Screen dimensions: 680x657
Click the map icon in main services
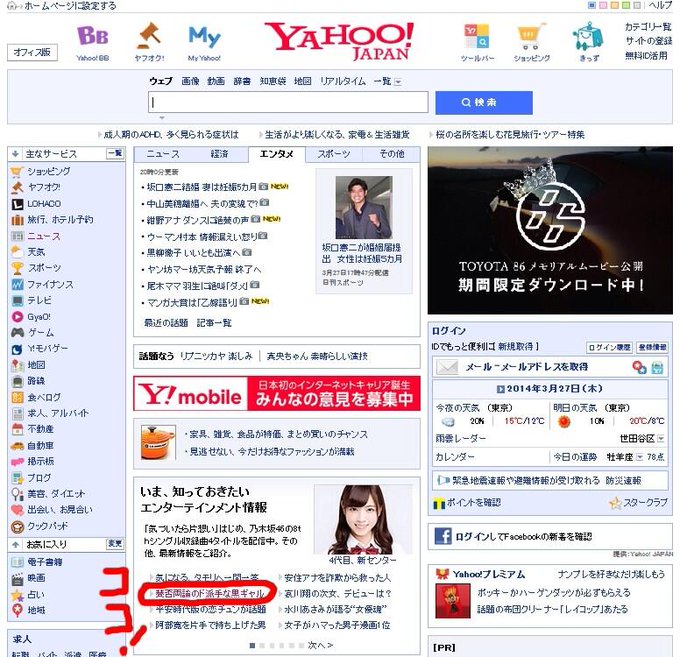tap(17, 365)
